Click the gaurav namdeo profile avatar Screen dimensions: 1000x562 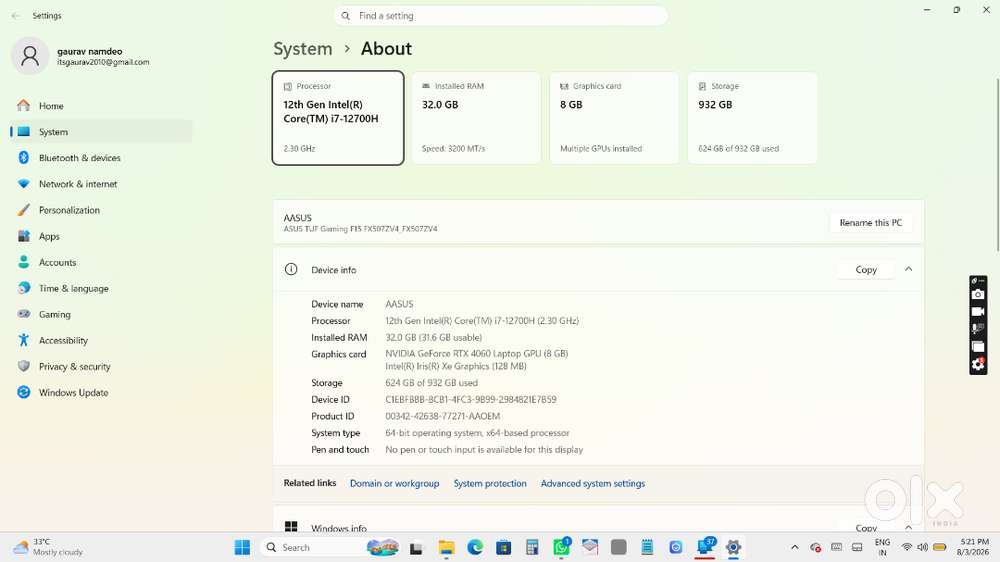[x=30, y=56]
